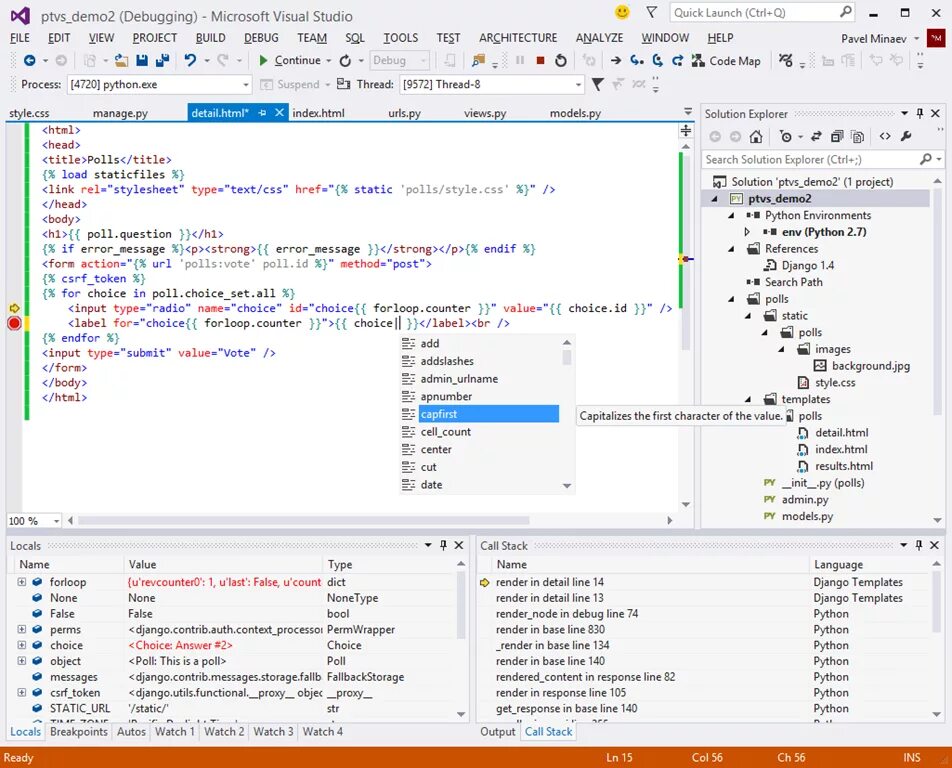Click the Solution Explorer vertical scrollbar down arrow
Image resolution: width=952 pixels, height=768 pixels.
coord(937,520)
